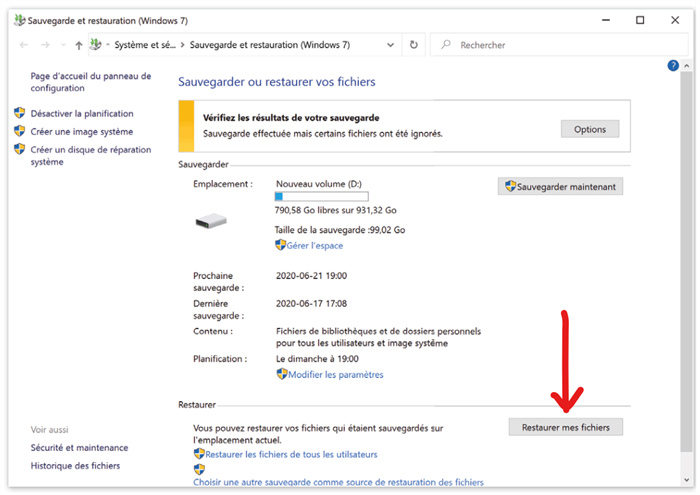Click shield icon next to Désactiver la planification

20,112
